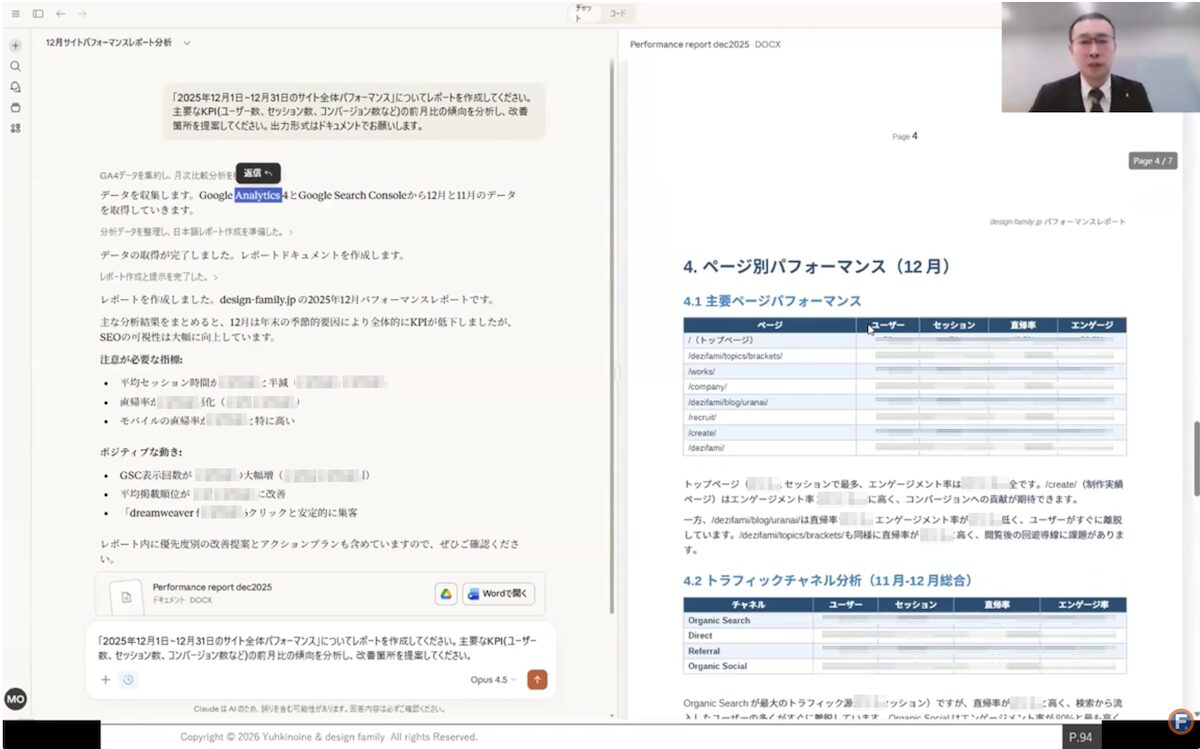The width and height of the screenshot is (1200, 749).
Task: Attach a file via the plus icon
Action: point(104,679)
